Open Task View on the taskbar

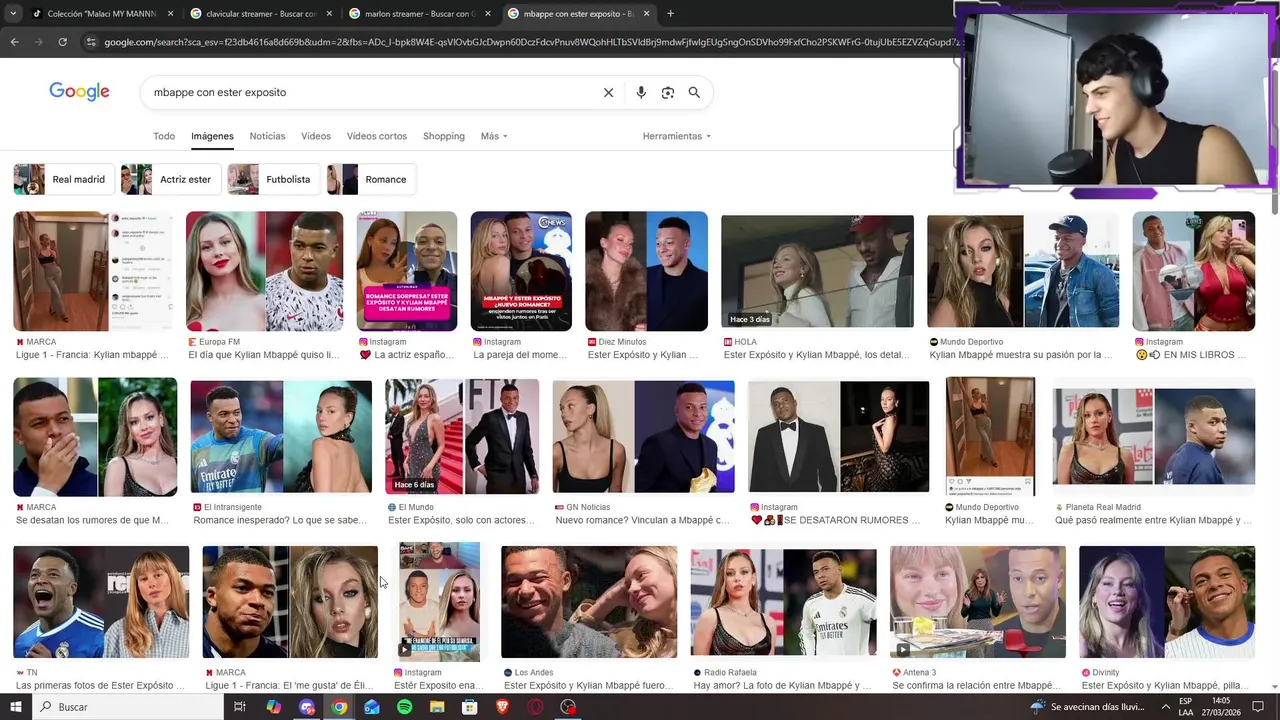pos(240,707)
